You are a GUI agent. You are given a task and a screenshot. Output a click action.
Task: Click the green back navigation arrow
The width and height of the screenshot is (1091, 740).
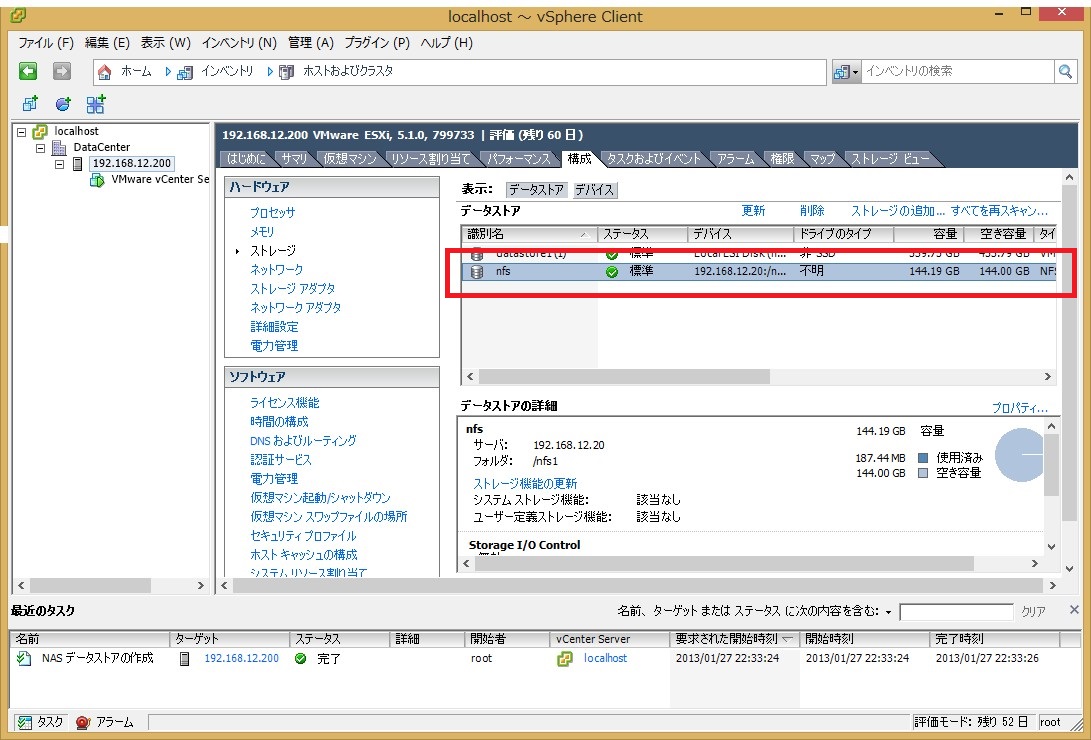(x=28, y=71)
